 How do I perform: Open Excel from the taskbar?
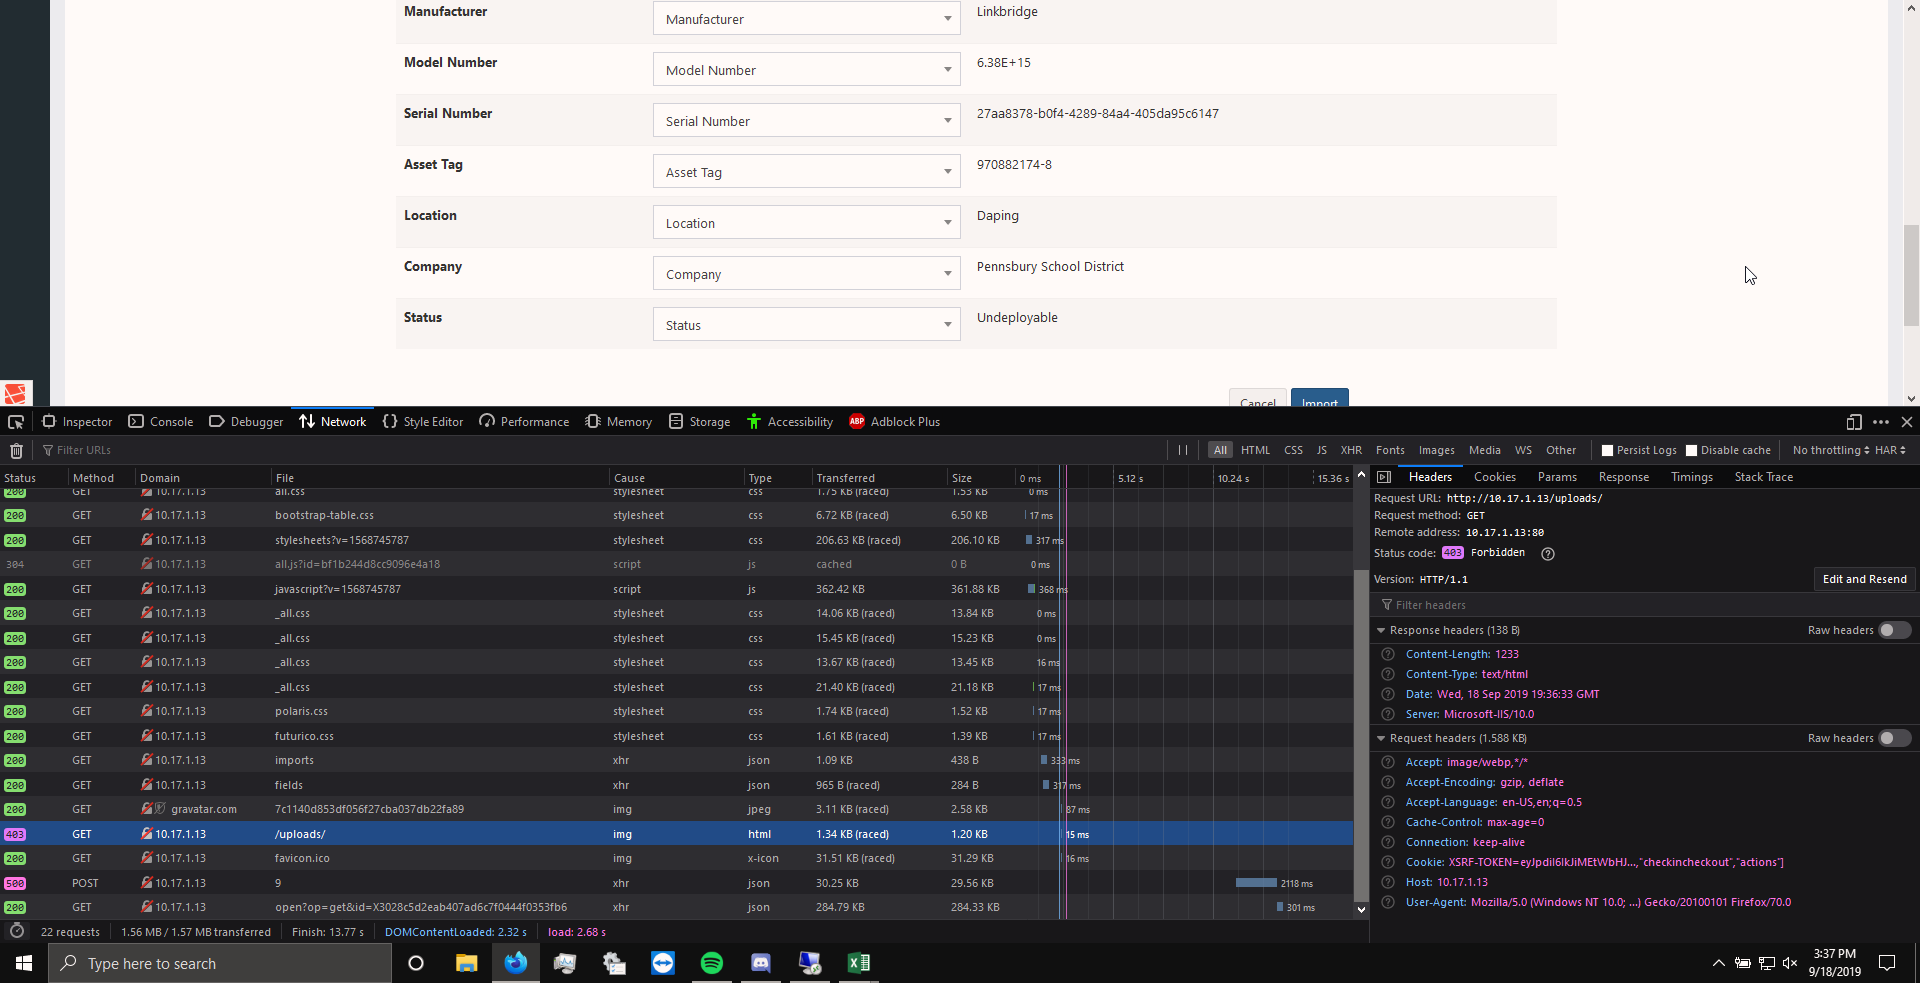[x=858, y=963]
